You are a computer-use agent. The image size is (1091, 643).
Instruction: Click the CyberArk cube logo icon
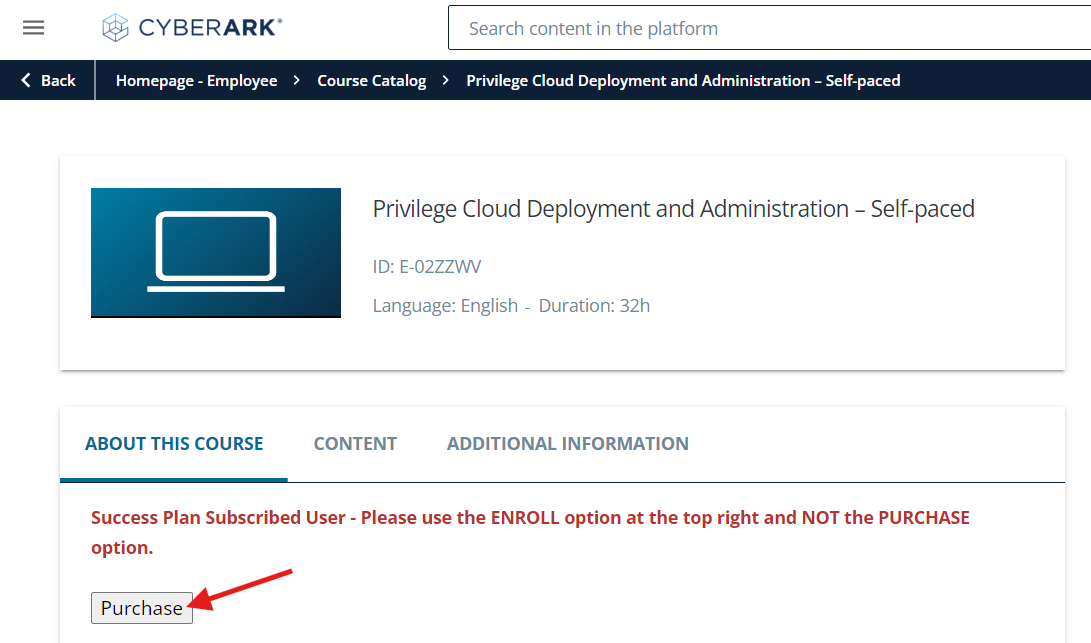tap(115, 28)
